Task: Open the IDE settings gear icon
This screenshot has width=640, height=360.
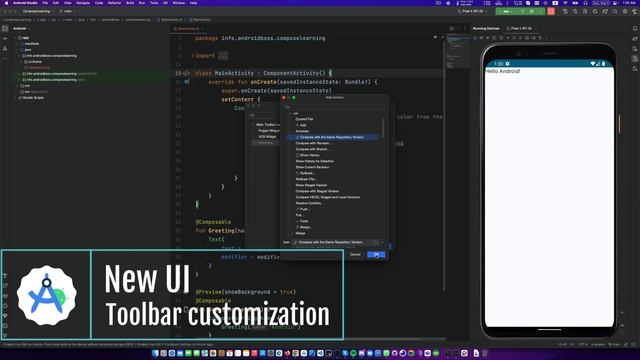Action: 625,11
